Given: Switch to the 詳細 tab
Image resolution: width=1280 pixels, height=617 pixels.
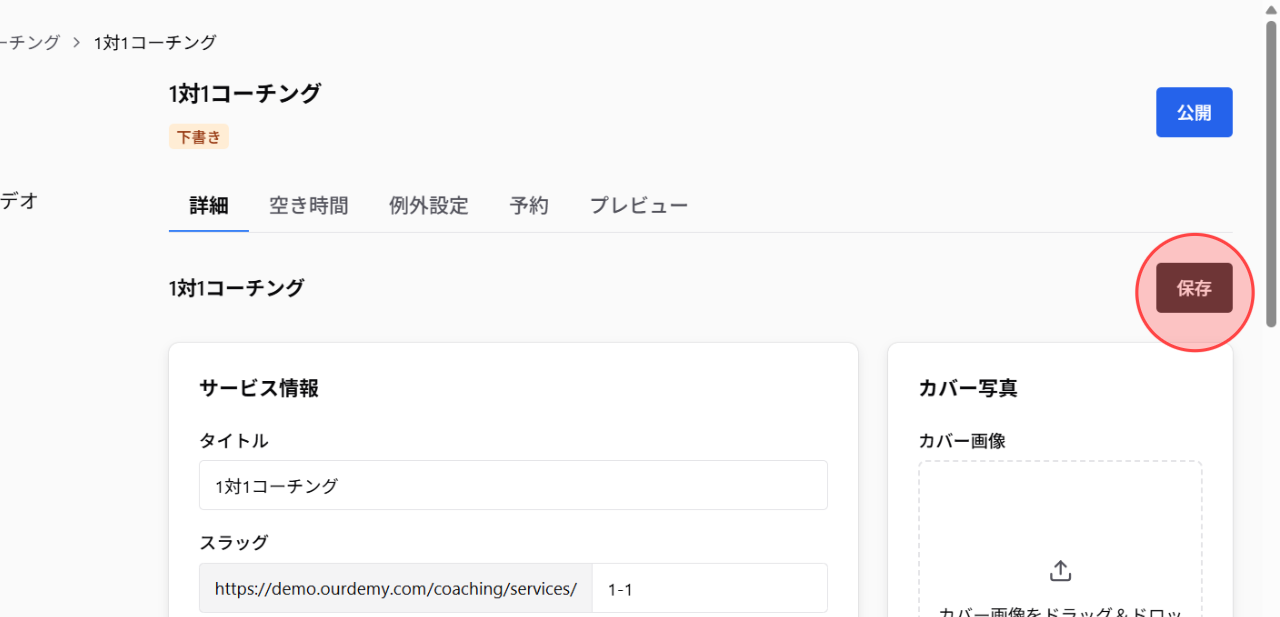Looking at the screenshot, I should coord(209,206).
